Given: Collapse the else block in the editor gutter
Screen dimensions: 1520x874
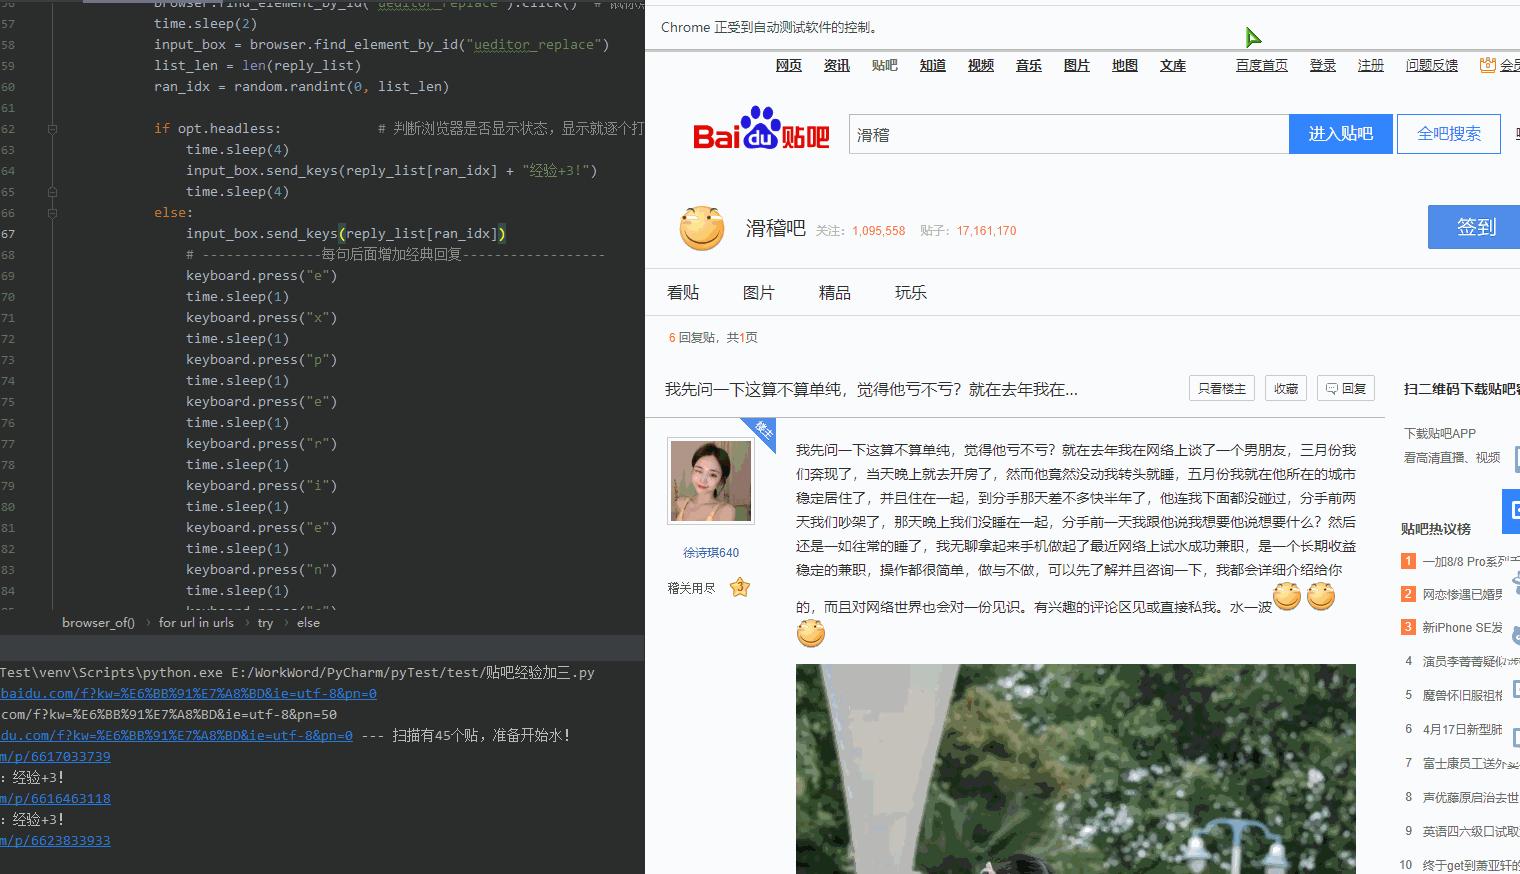Looking at the screenshot, I should click(52, 212).
